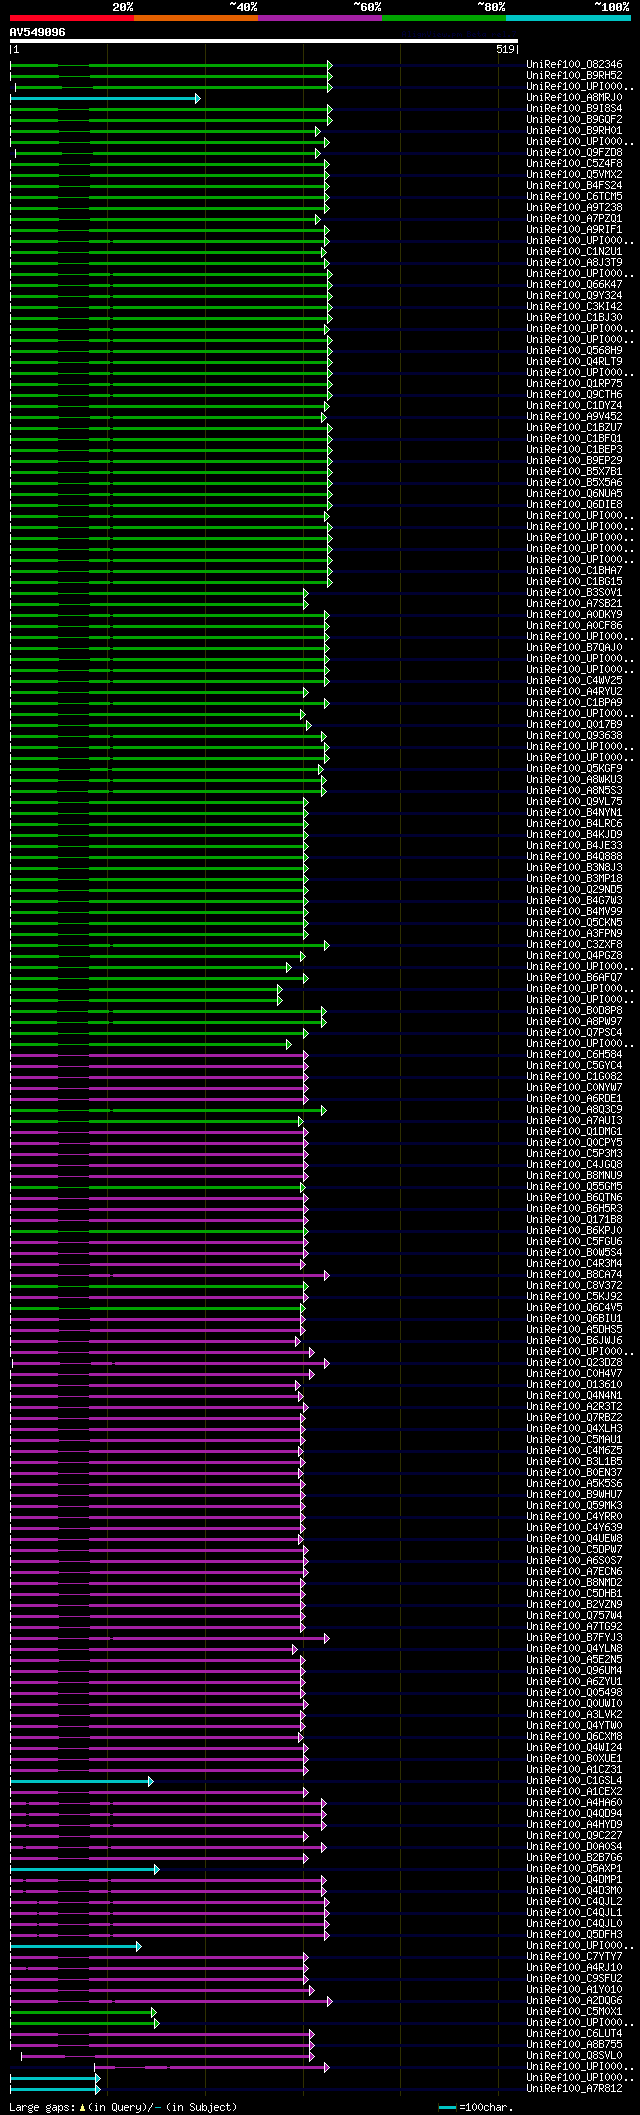Select hit label UniRef100_C4WV25
Screen dimensions: 640x2115
(x=574, y=681)
